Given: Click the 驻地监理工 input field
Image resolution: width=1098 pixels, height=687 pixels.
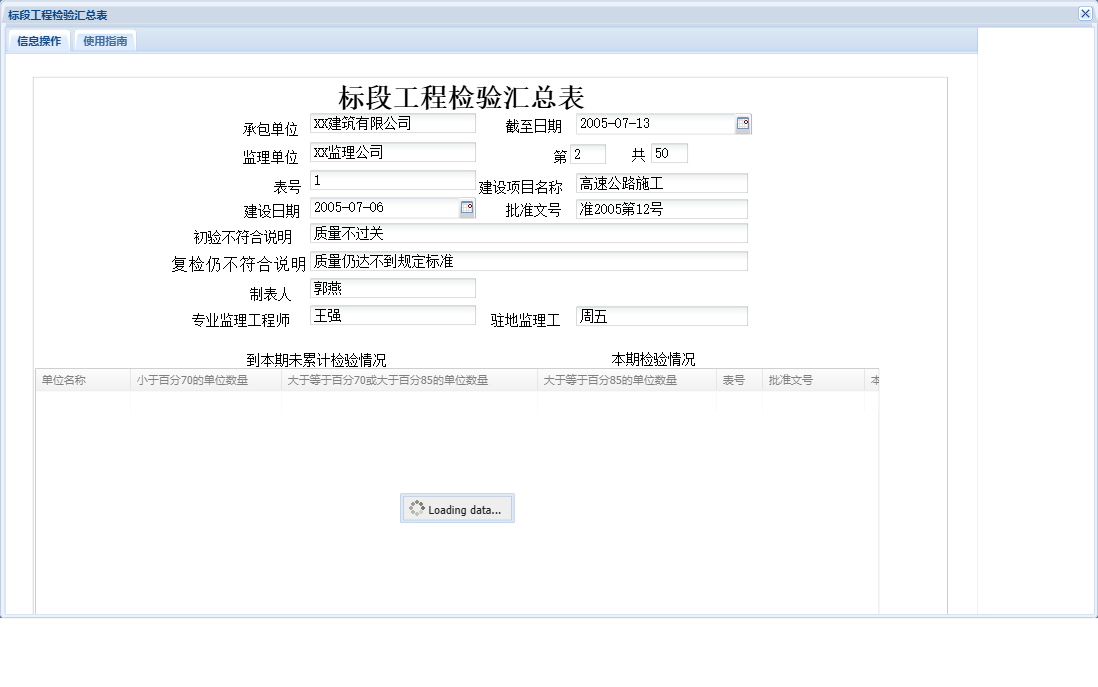Looking at the screenshot, I should tap(660, 315).
